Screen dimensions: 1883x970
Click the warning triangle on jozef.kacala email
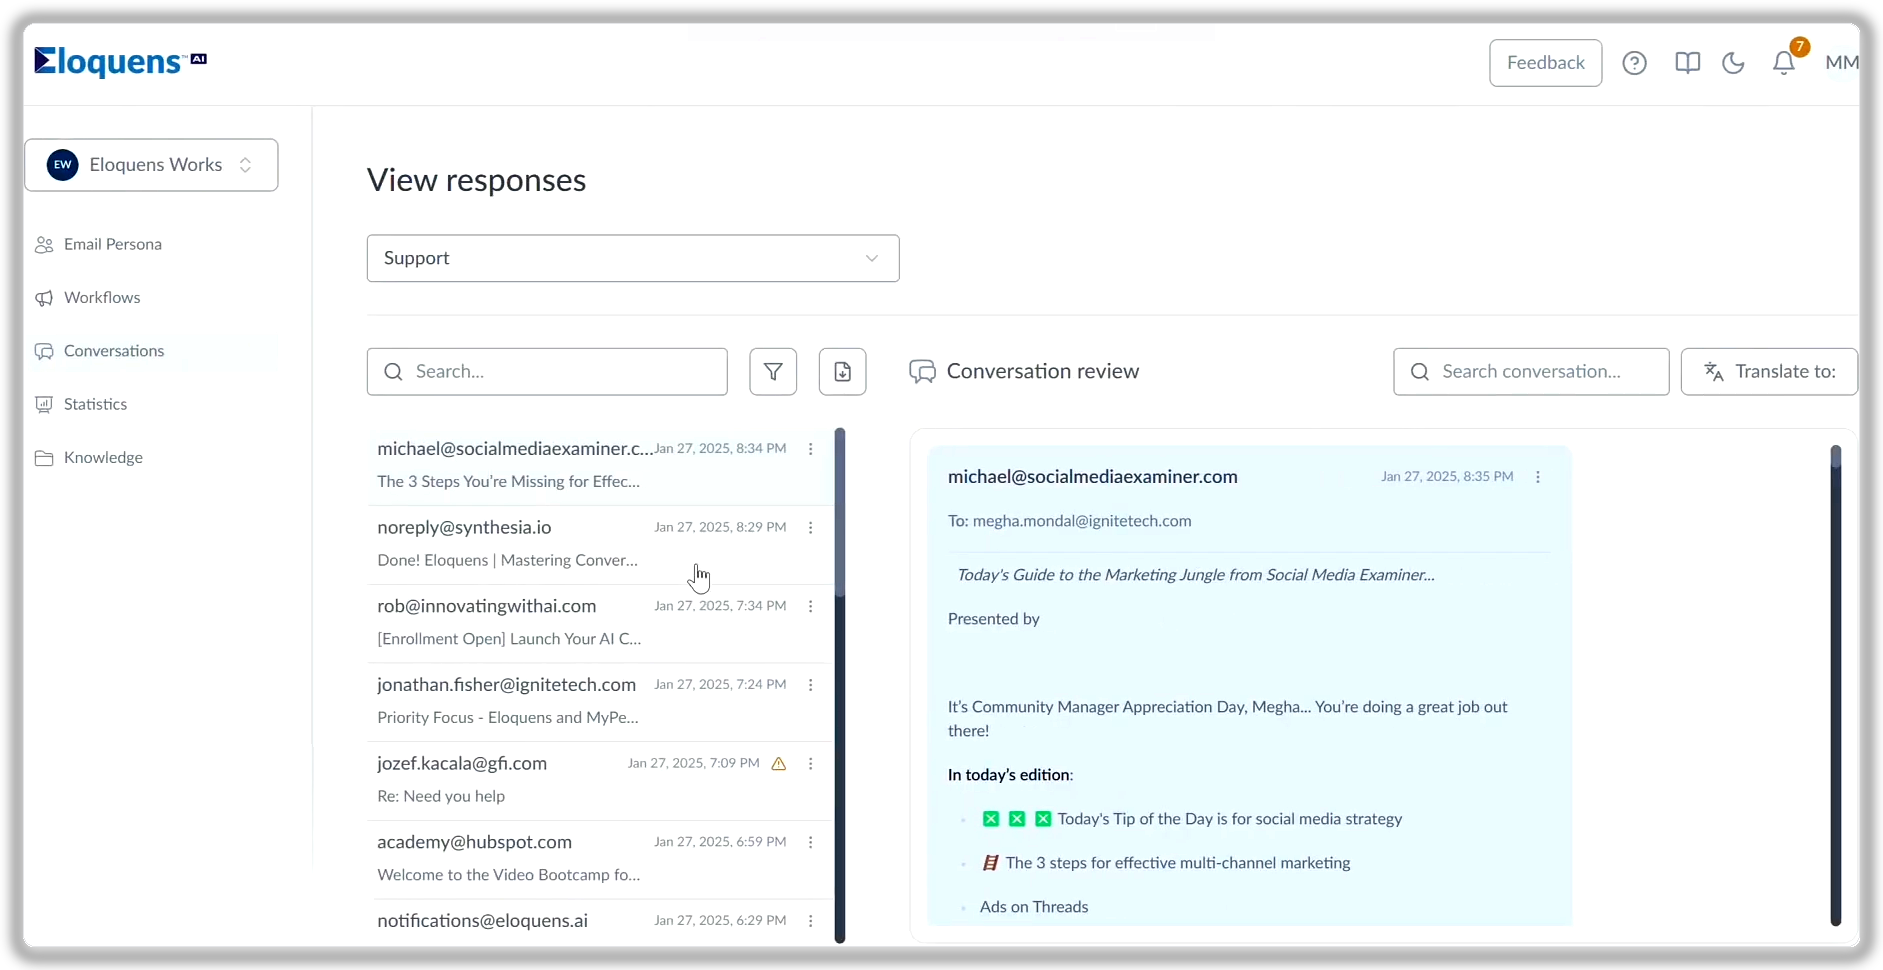[x=779, y=764]
